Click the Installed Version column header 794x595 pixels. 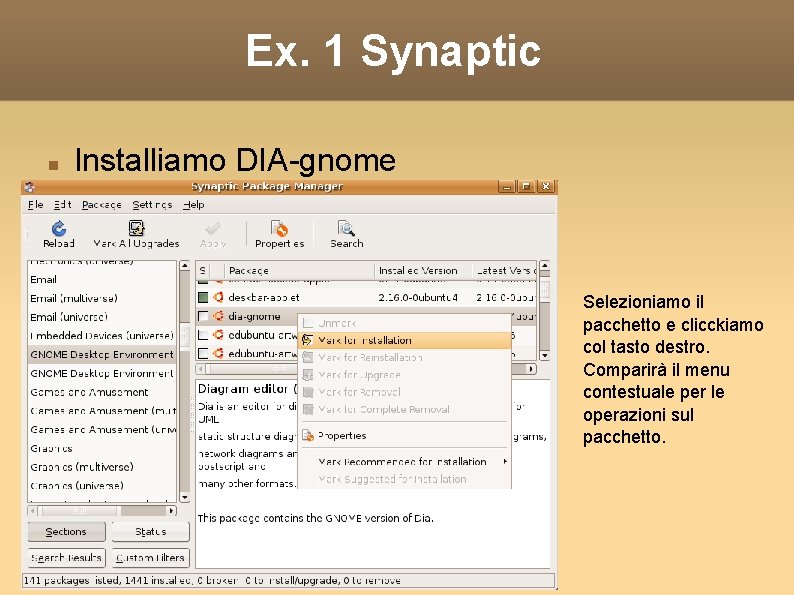tap(423, 270)
